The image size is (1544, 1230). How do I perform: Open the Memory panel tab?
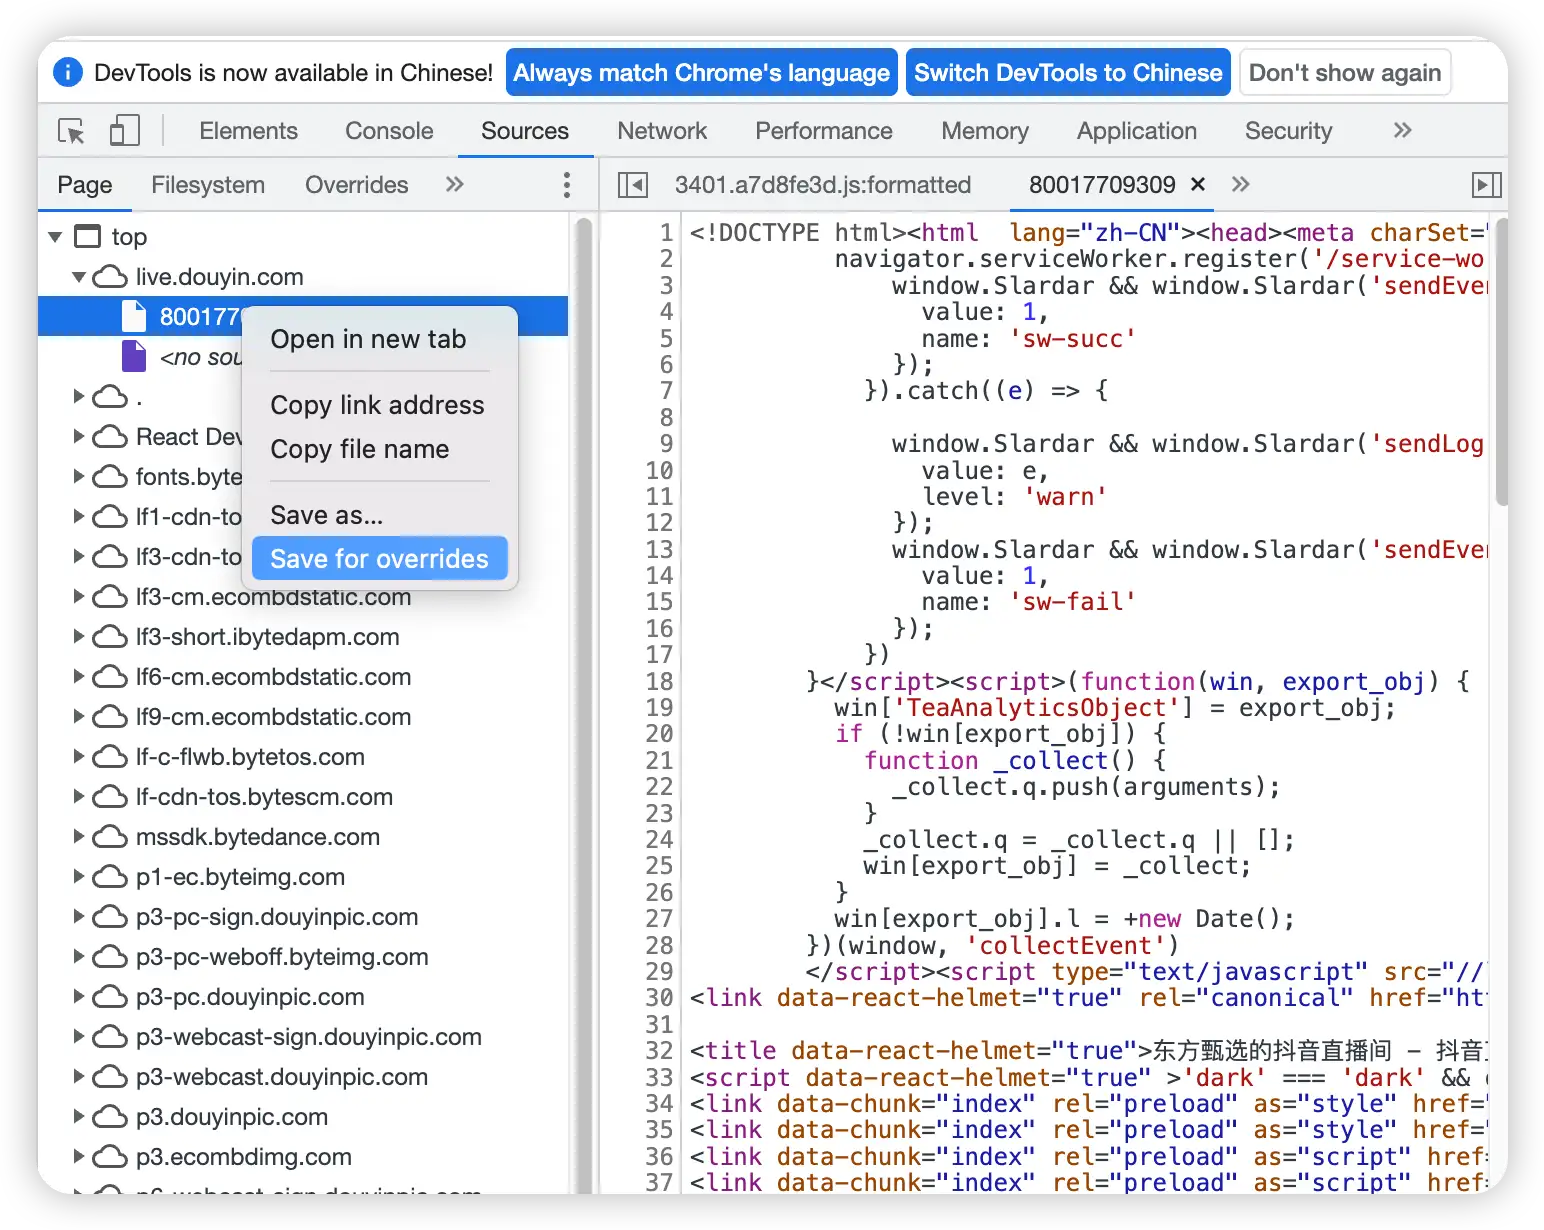pos(985,131)
